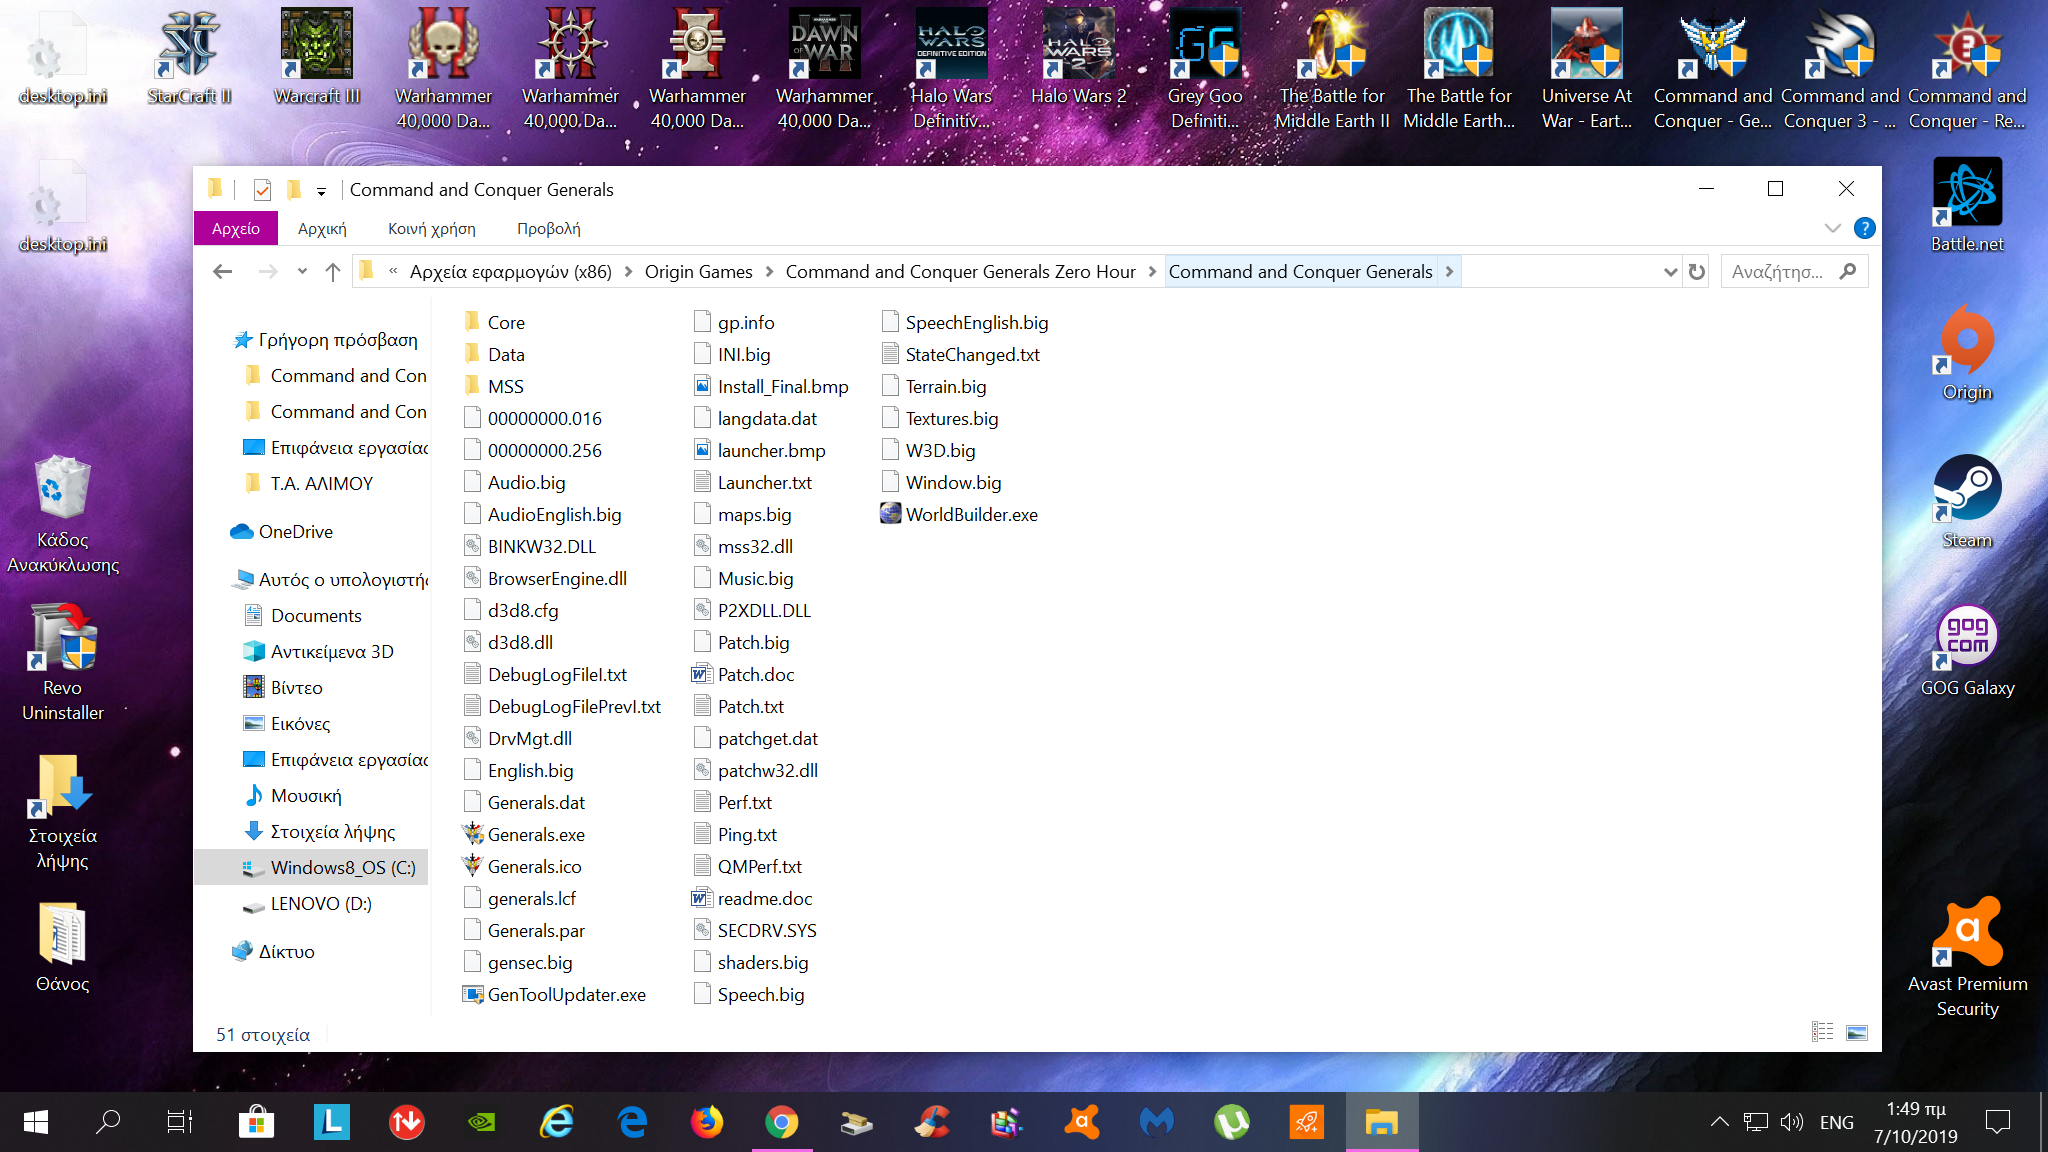Open the Patch.doc Word document

(743, 674)
